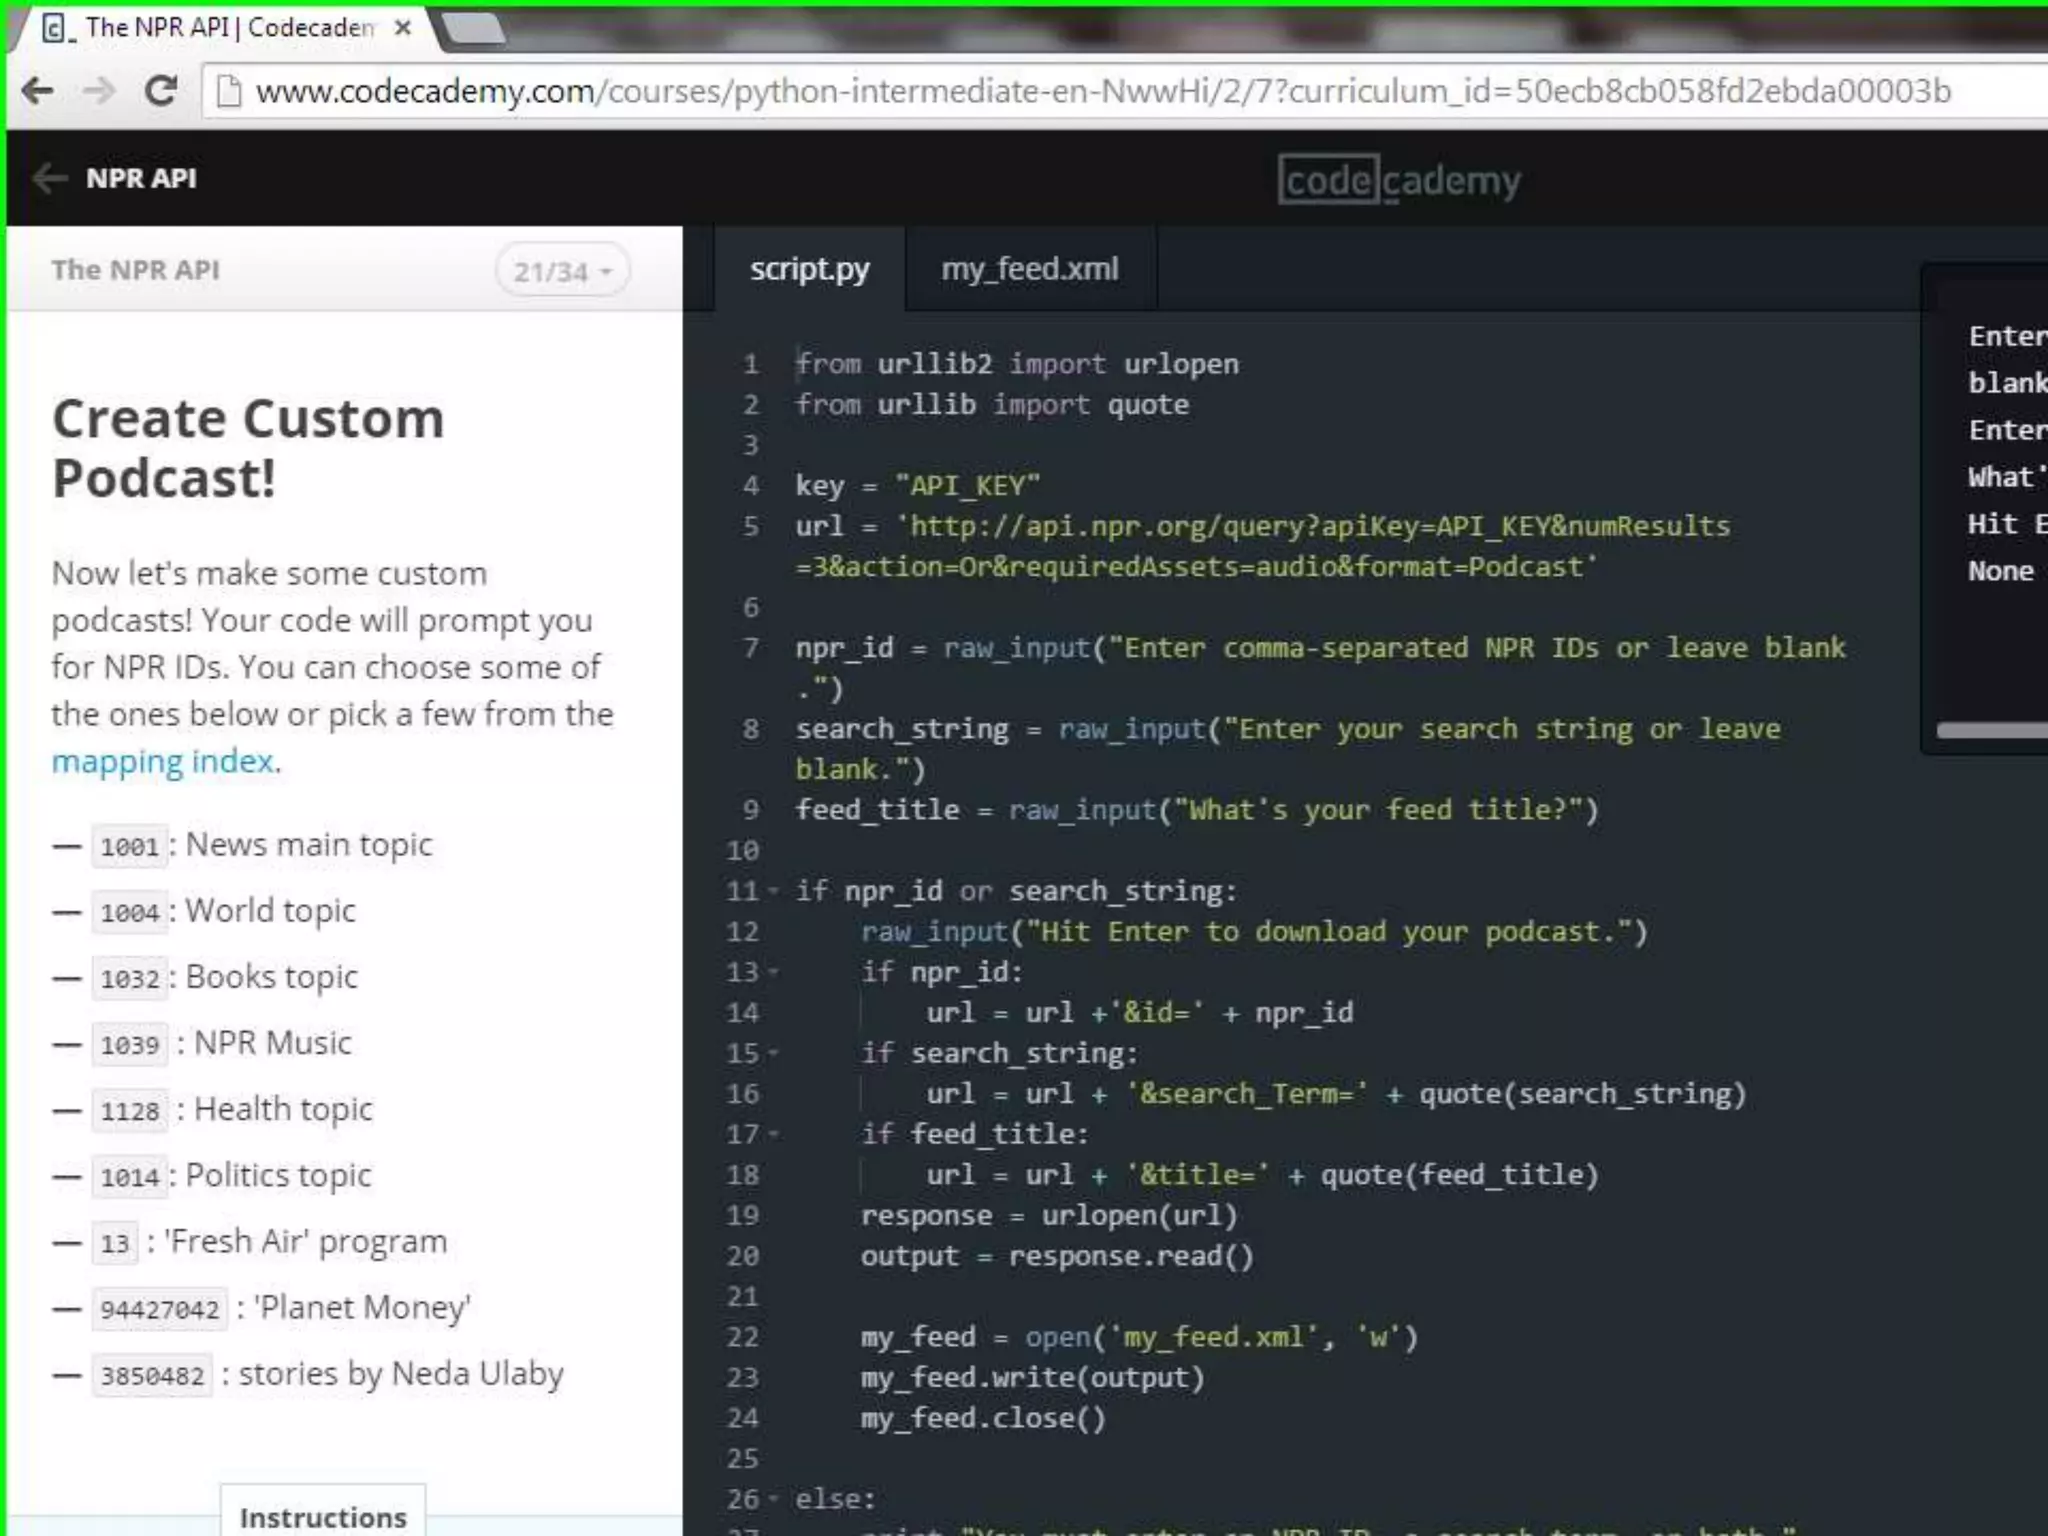Switch to the my_feed.xml tab

click(1030, 269)
